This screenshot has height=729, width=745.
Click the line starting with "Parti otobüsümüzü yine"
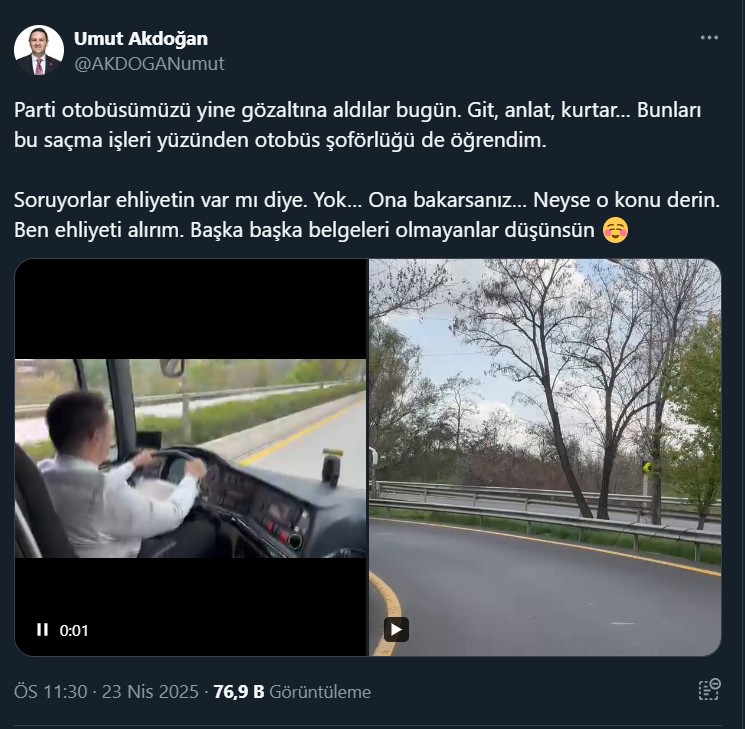pyautogui.click(x=358, y=110)
